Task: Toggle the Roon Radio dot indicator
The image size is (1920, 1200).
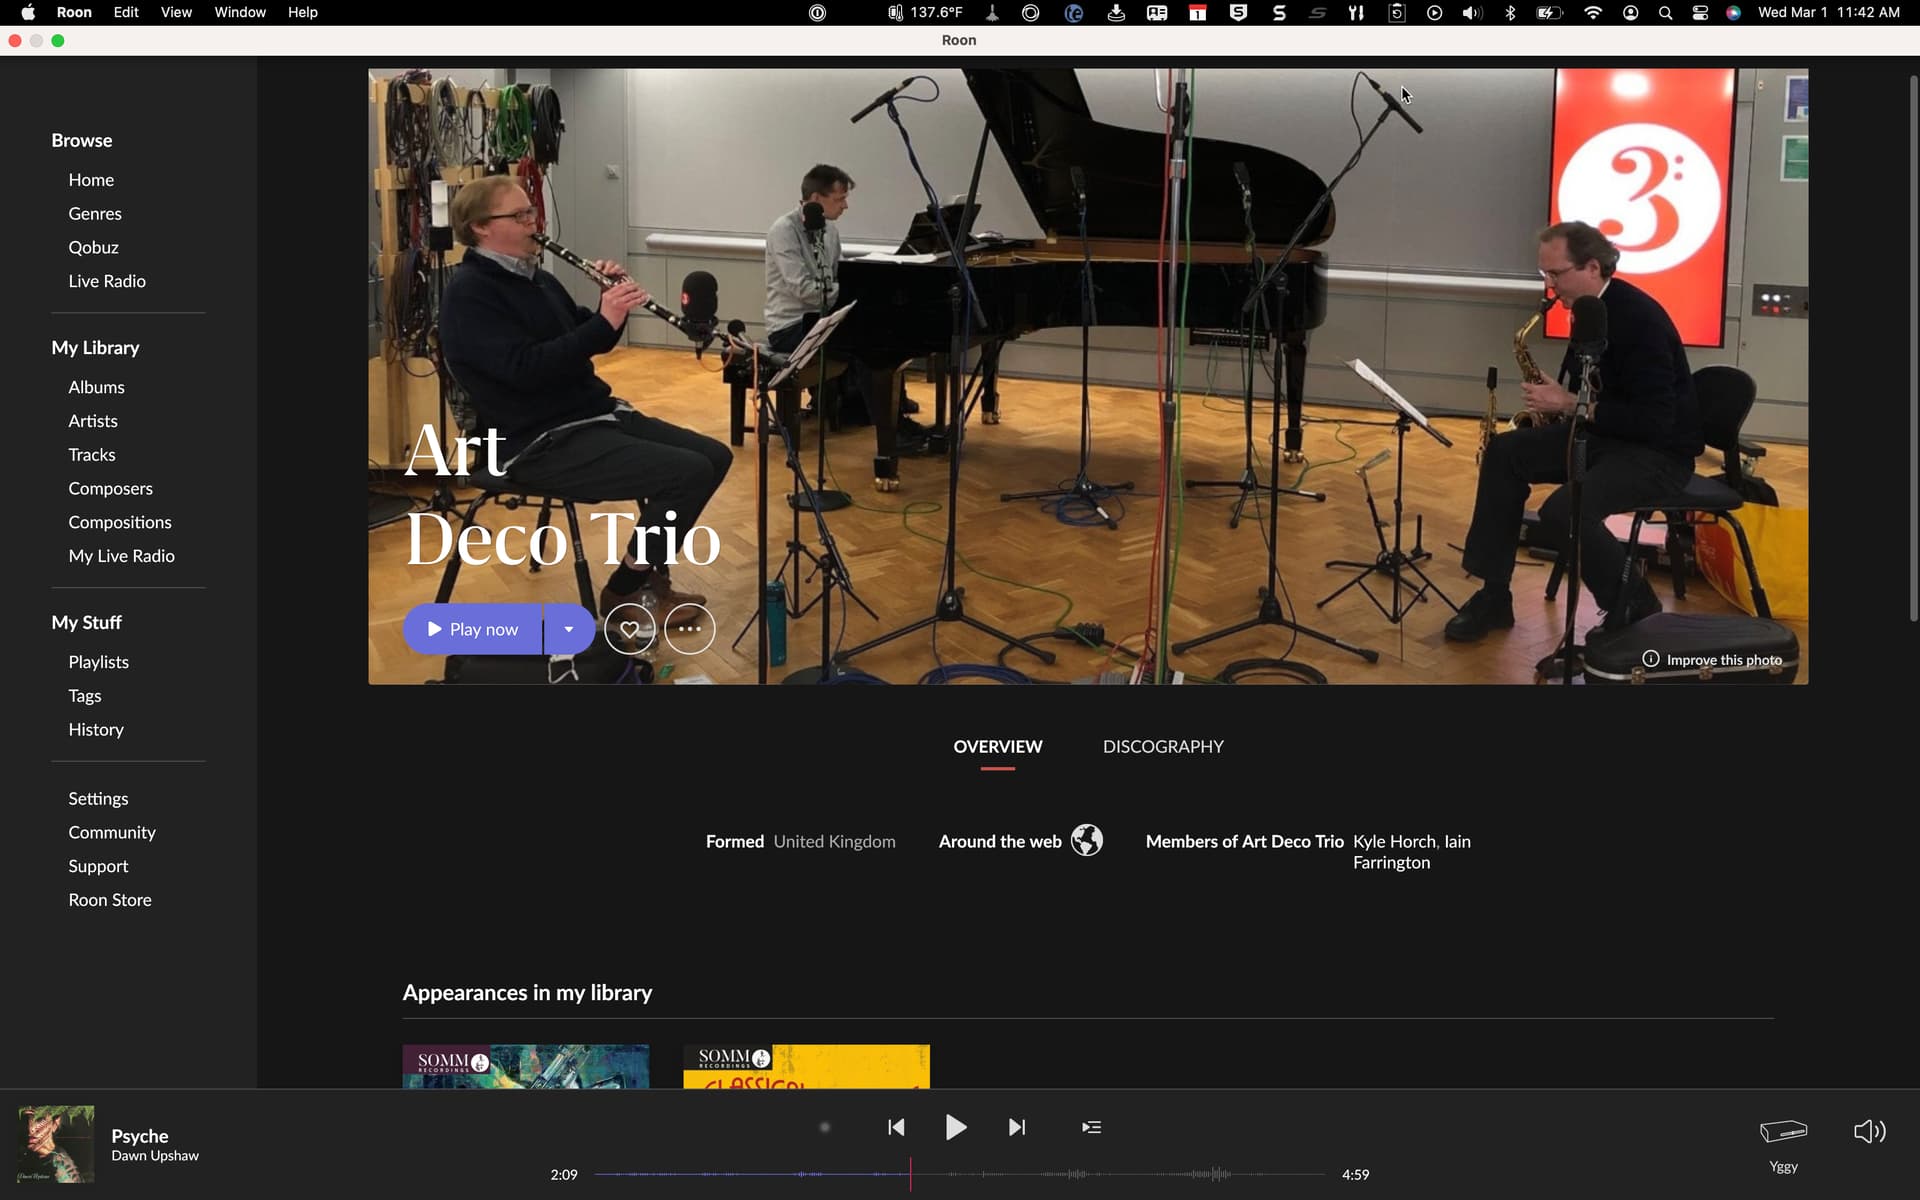Action: click(825, 1127)
